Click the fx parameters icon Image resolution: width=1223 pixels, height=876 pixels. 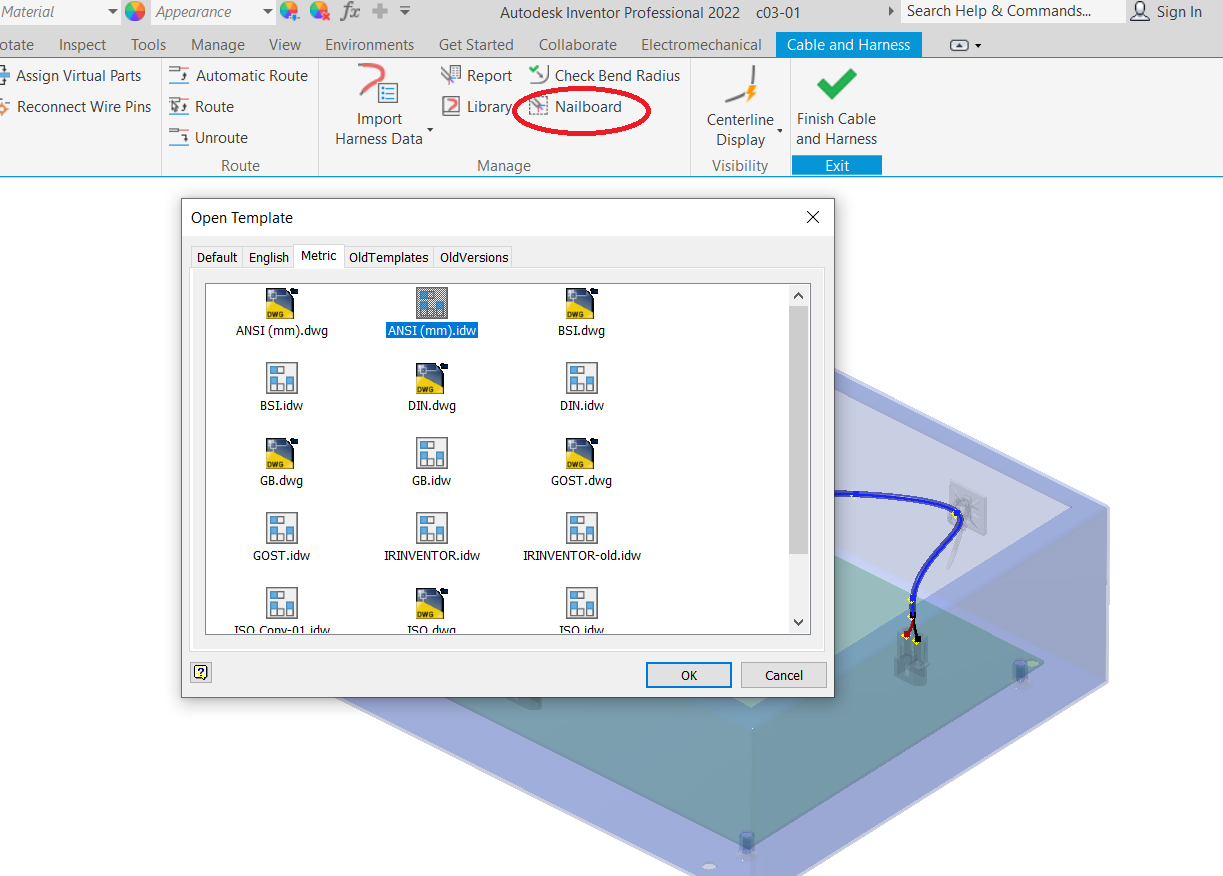[x=350, y=11]
